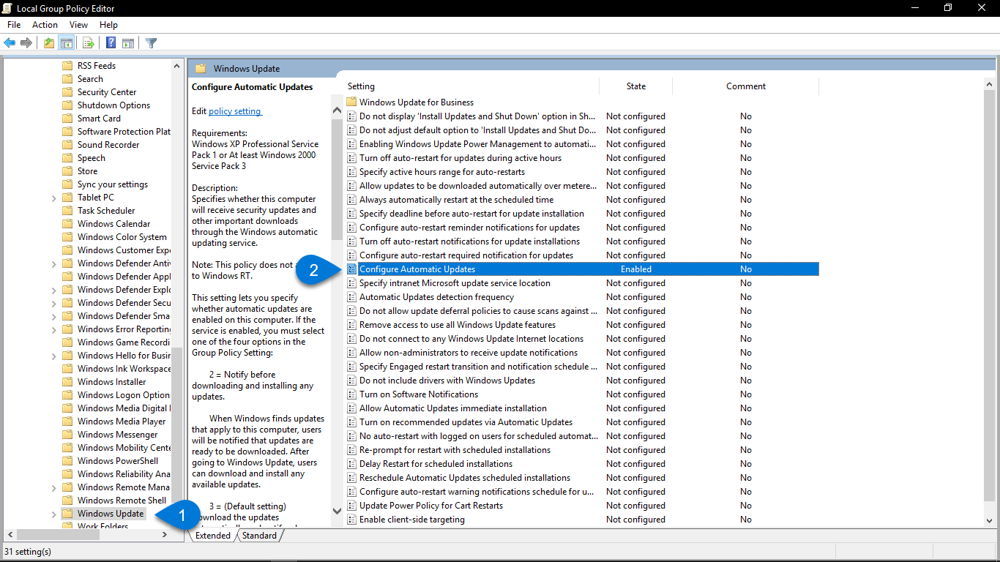This screenshot has width=1000, height=562.
Task: Expand the Windows Defender Security Center node
Action: pos(54,303)
